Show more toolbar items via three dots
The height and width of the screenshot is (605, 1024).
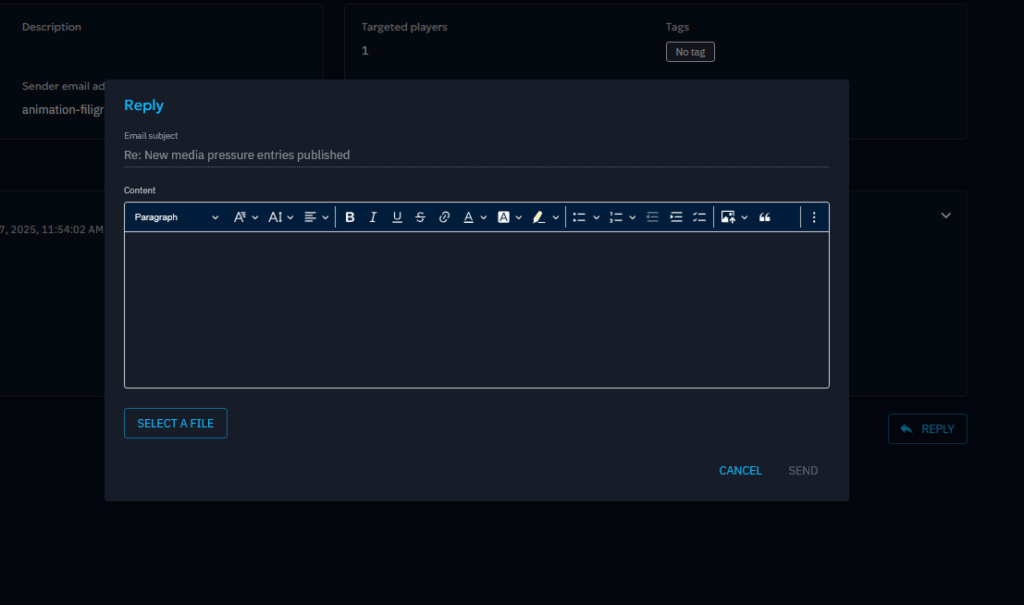(x=814, y=217)
